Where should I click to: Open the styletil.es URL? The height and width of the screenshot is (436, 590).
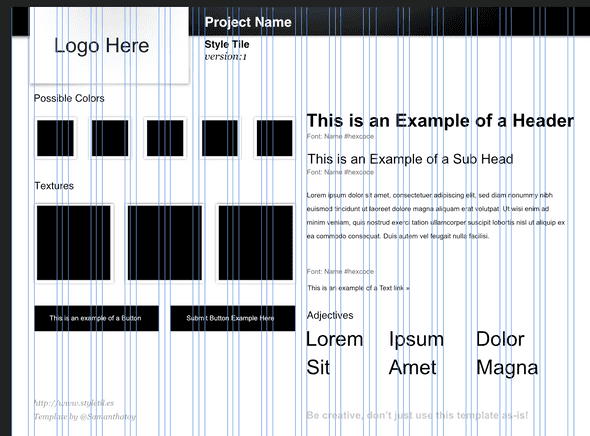74,403
